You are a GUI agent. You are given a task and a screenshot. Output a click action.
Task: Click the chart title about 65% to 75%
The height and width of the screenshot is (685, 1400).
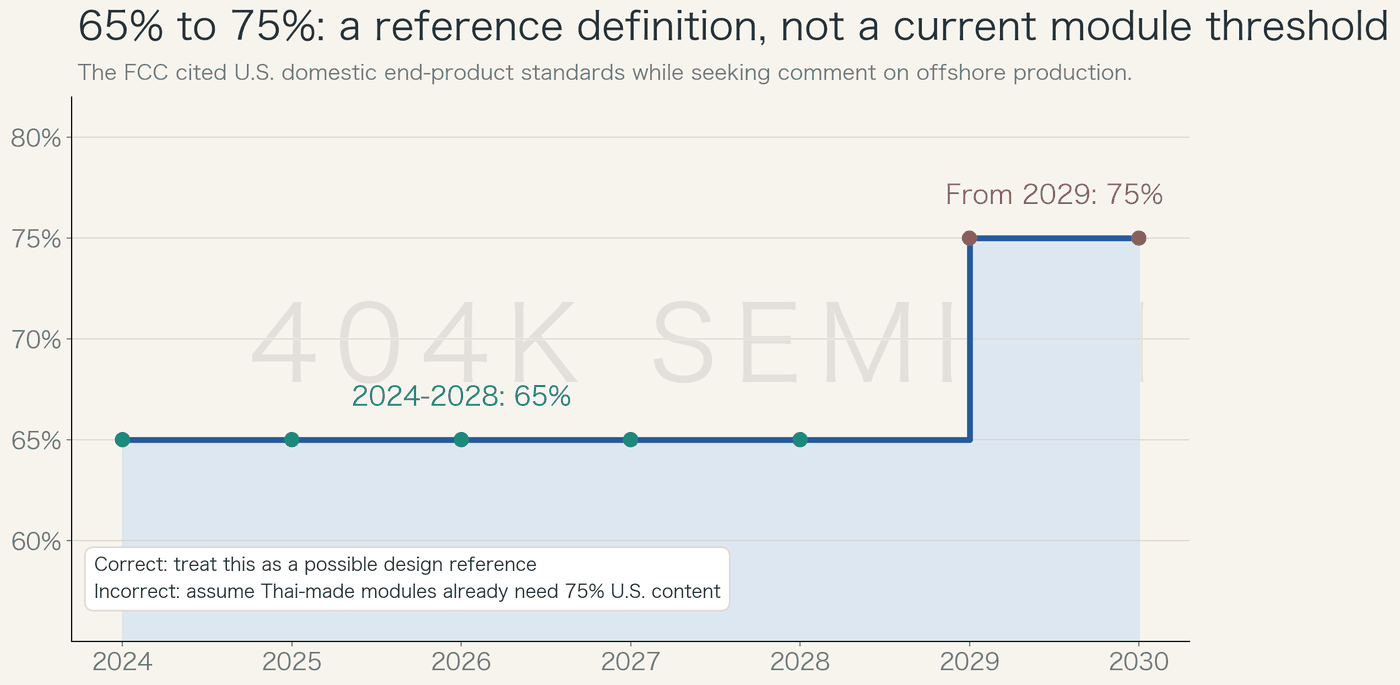(733, 27)
